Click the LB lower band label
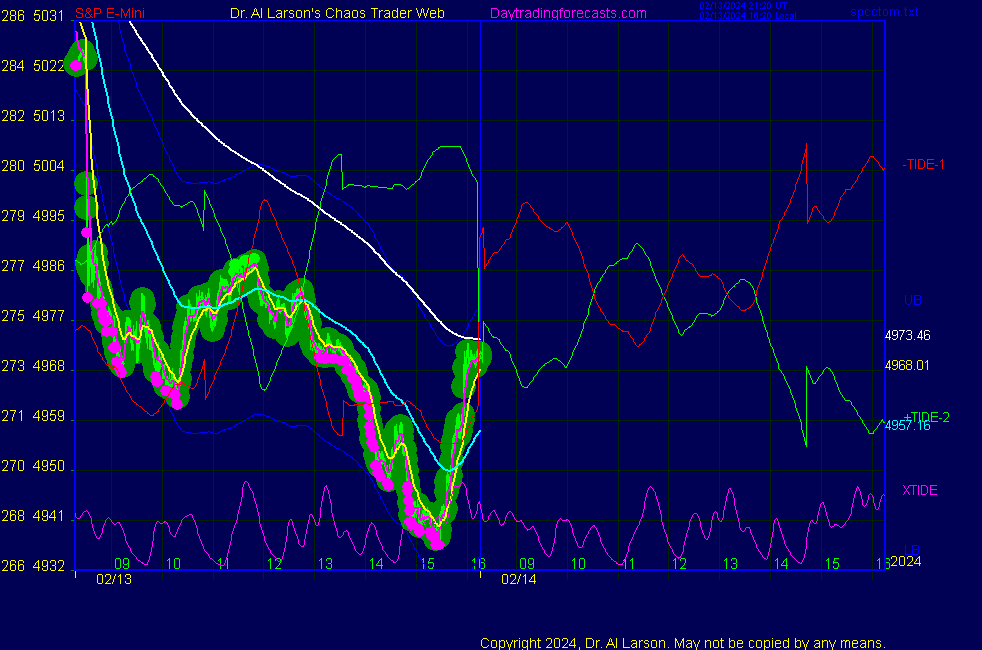 coord(914,551)
